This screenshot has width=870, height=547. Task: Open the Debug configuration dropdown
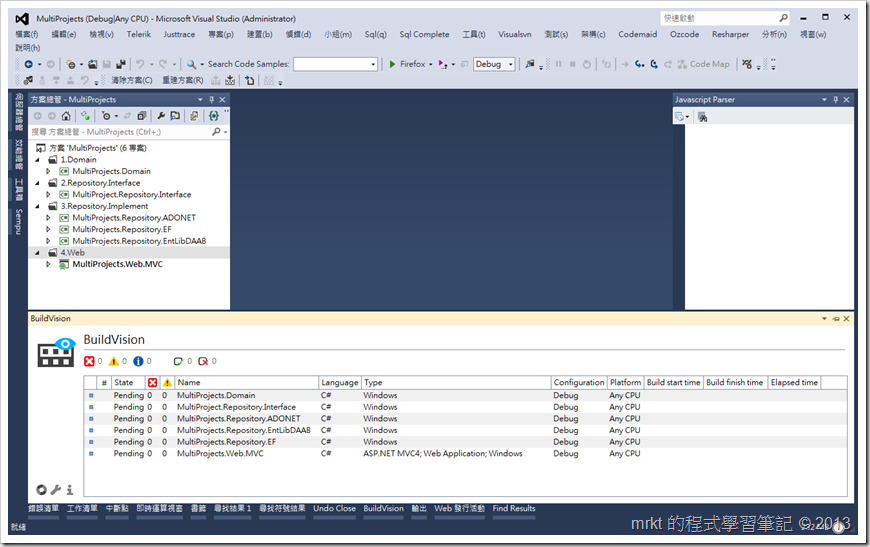coord(510,64)
